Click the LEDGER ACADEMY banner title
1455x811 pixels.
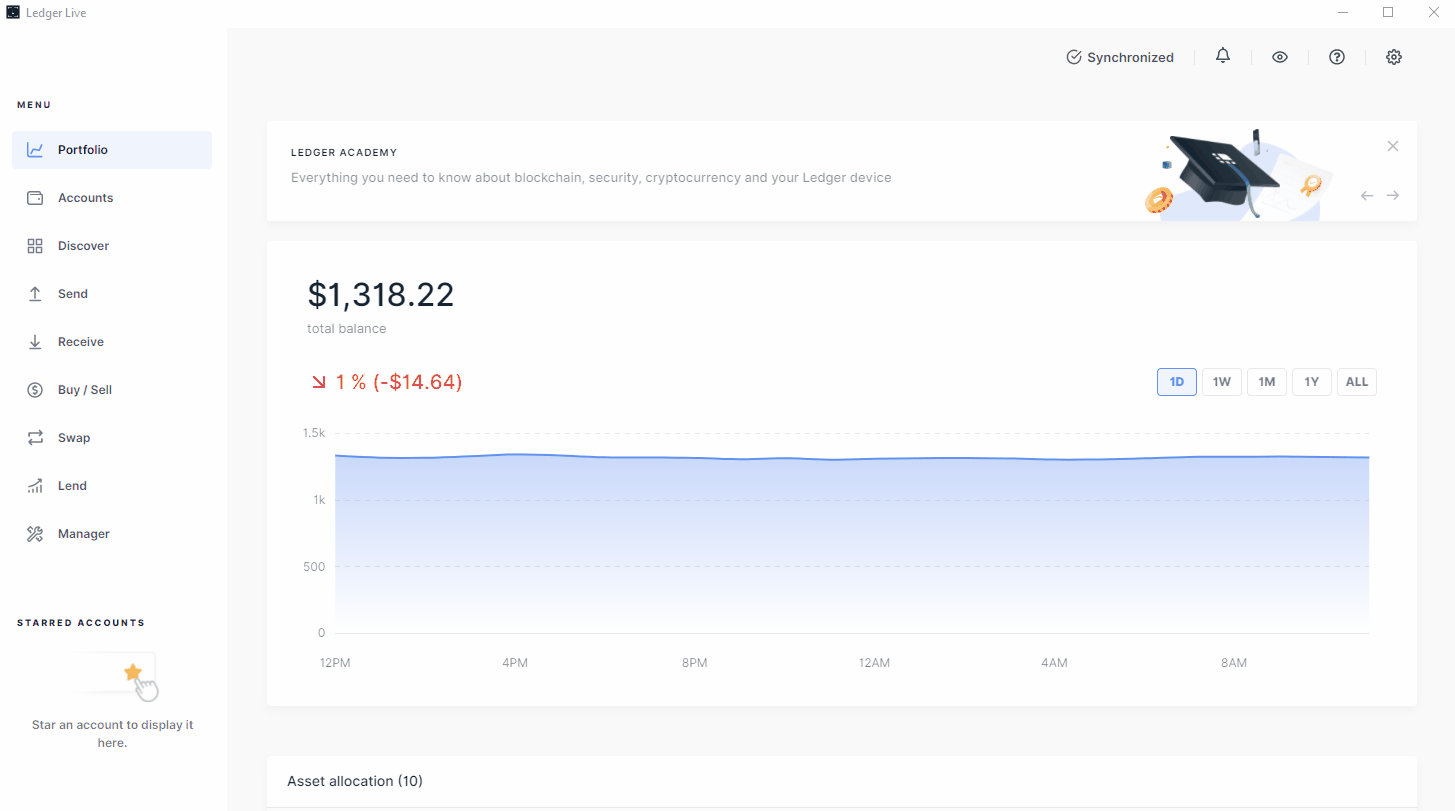tap(344, 153)
